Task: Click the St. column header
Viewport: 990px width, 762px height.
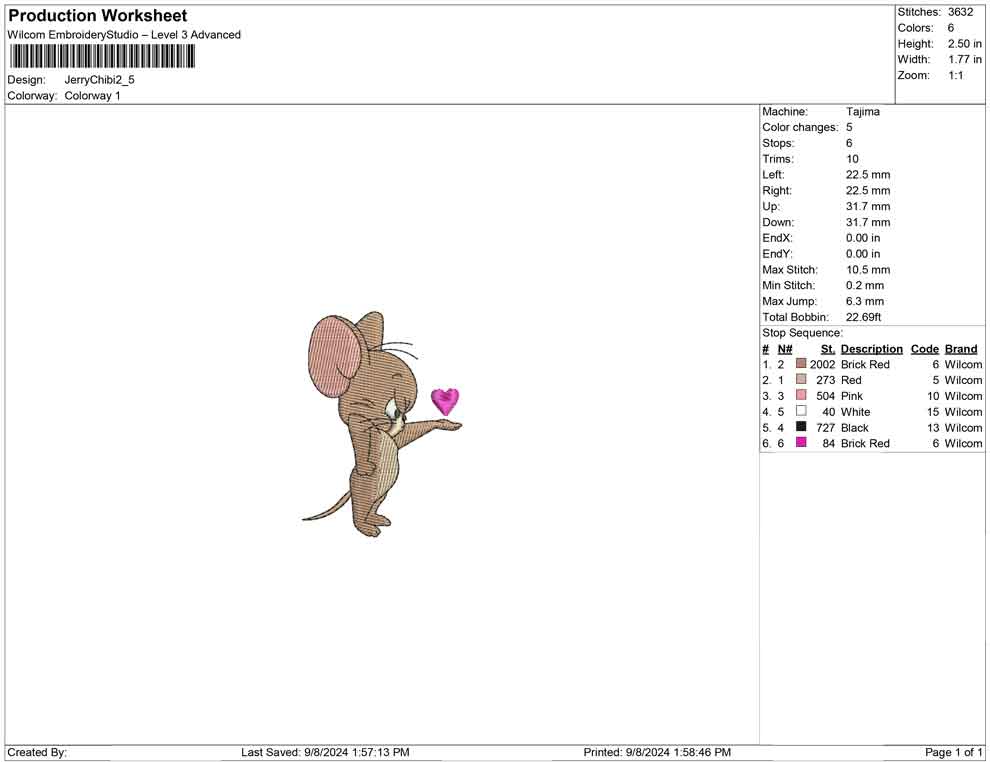Action: 828,348
